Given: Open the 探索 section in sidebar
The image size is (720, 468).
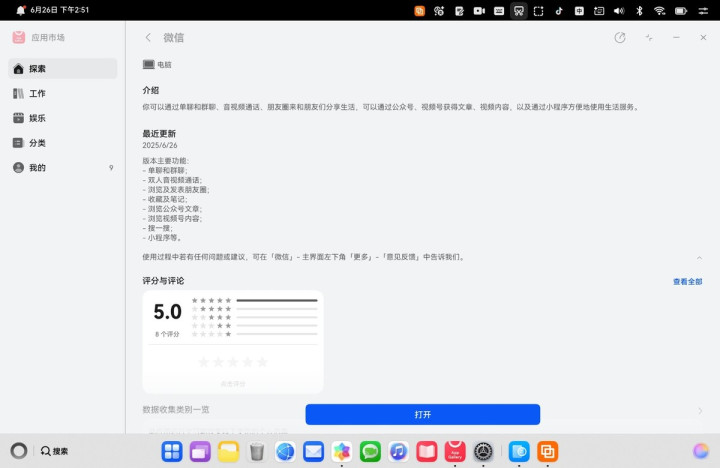Looking at the screenshot, I should pos(62,69).
